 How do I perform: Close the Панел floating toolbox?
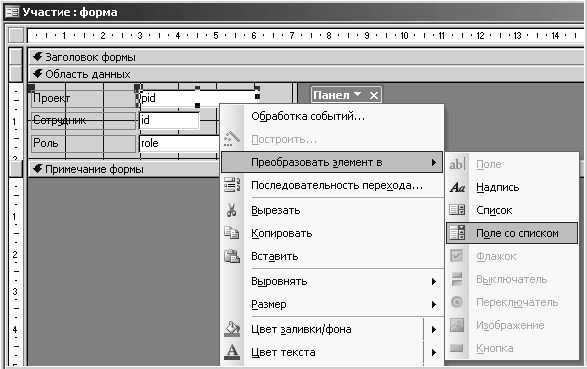[374, 95]
